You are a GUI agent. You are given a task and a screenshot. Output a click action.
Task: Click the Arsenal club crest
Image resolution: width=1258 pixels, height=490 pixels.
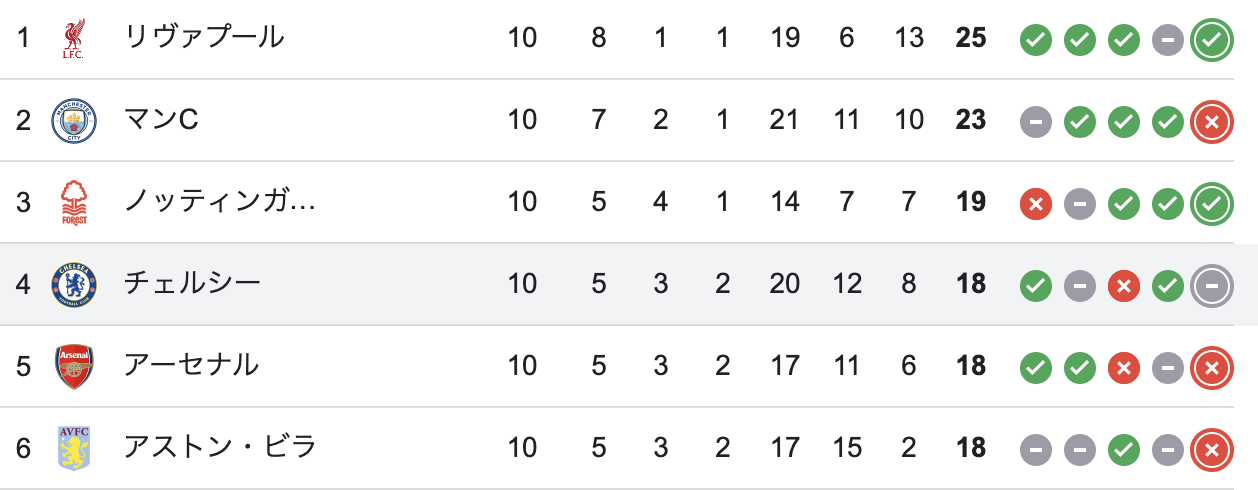click(74, 367)
